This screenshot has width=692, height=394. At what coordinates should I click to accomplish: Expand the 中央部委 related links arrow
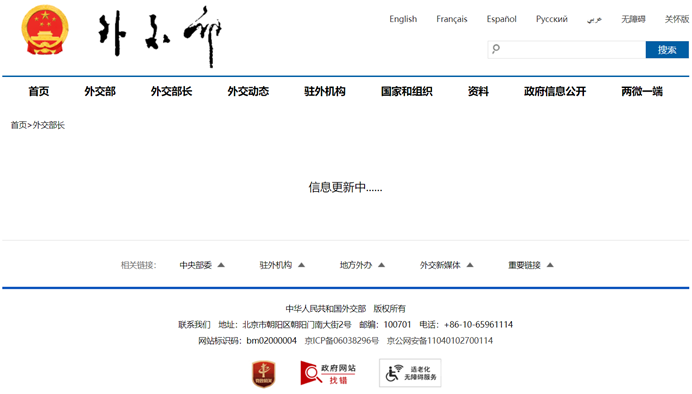coord(221,265)
